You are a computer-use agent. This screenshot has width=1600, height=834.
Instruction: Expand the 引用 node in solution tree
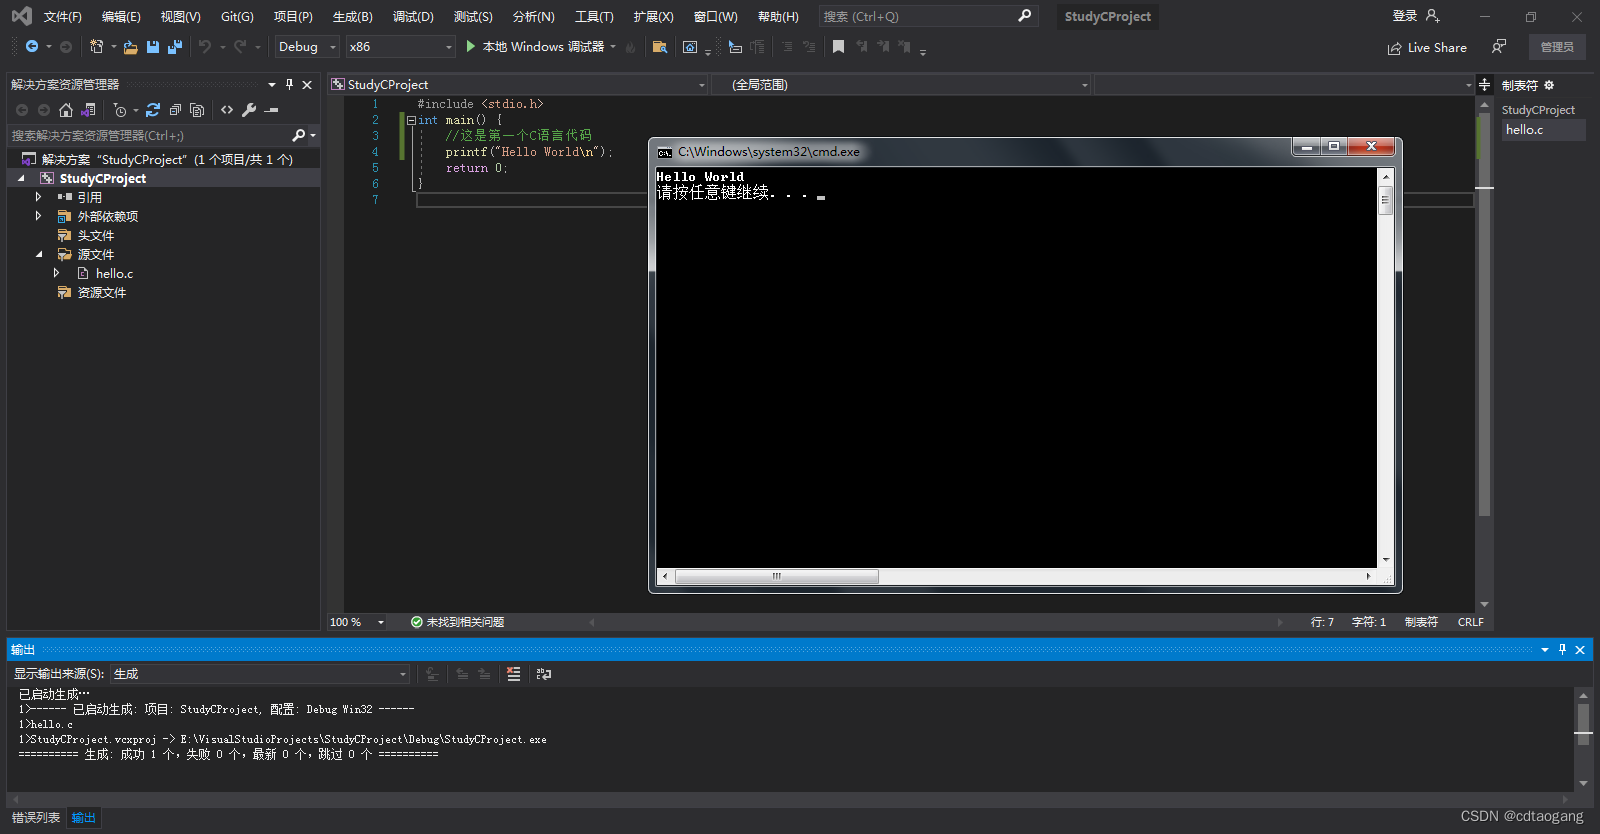tap(38, 197)
